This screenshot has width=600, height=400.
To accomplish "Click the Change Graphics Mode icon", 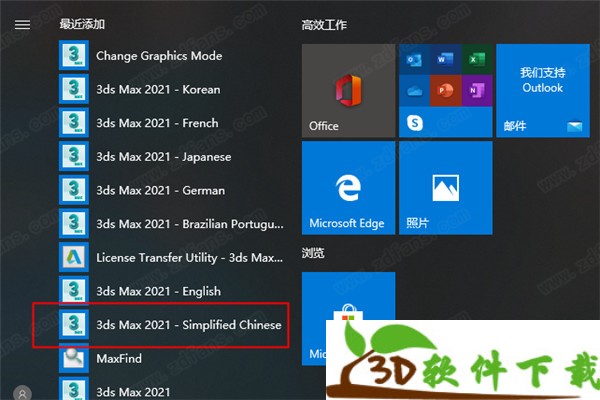I will 74,56.
